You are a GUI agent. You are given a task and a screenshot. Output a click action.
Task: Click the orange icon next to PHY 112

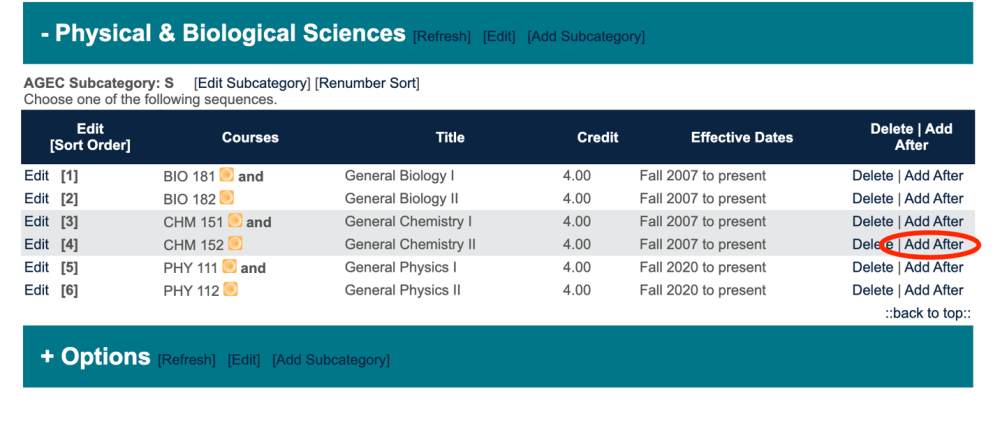[230, 290]
